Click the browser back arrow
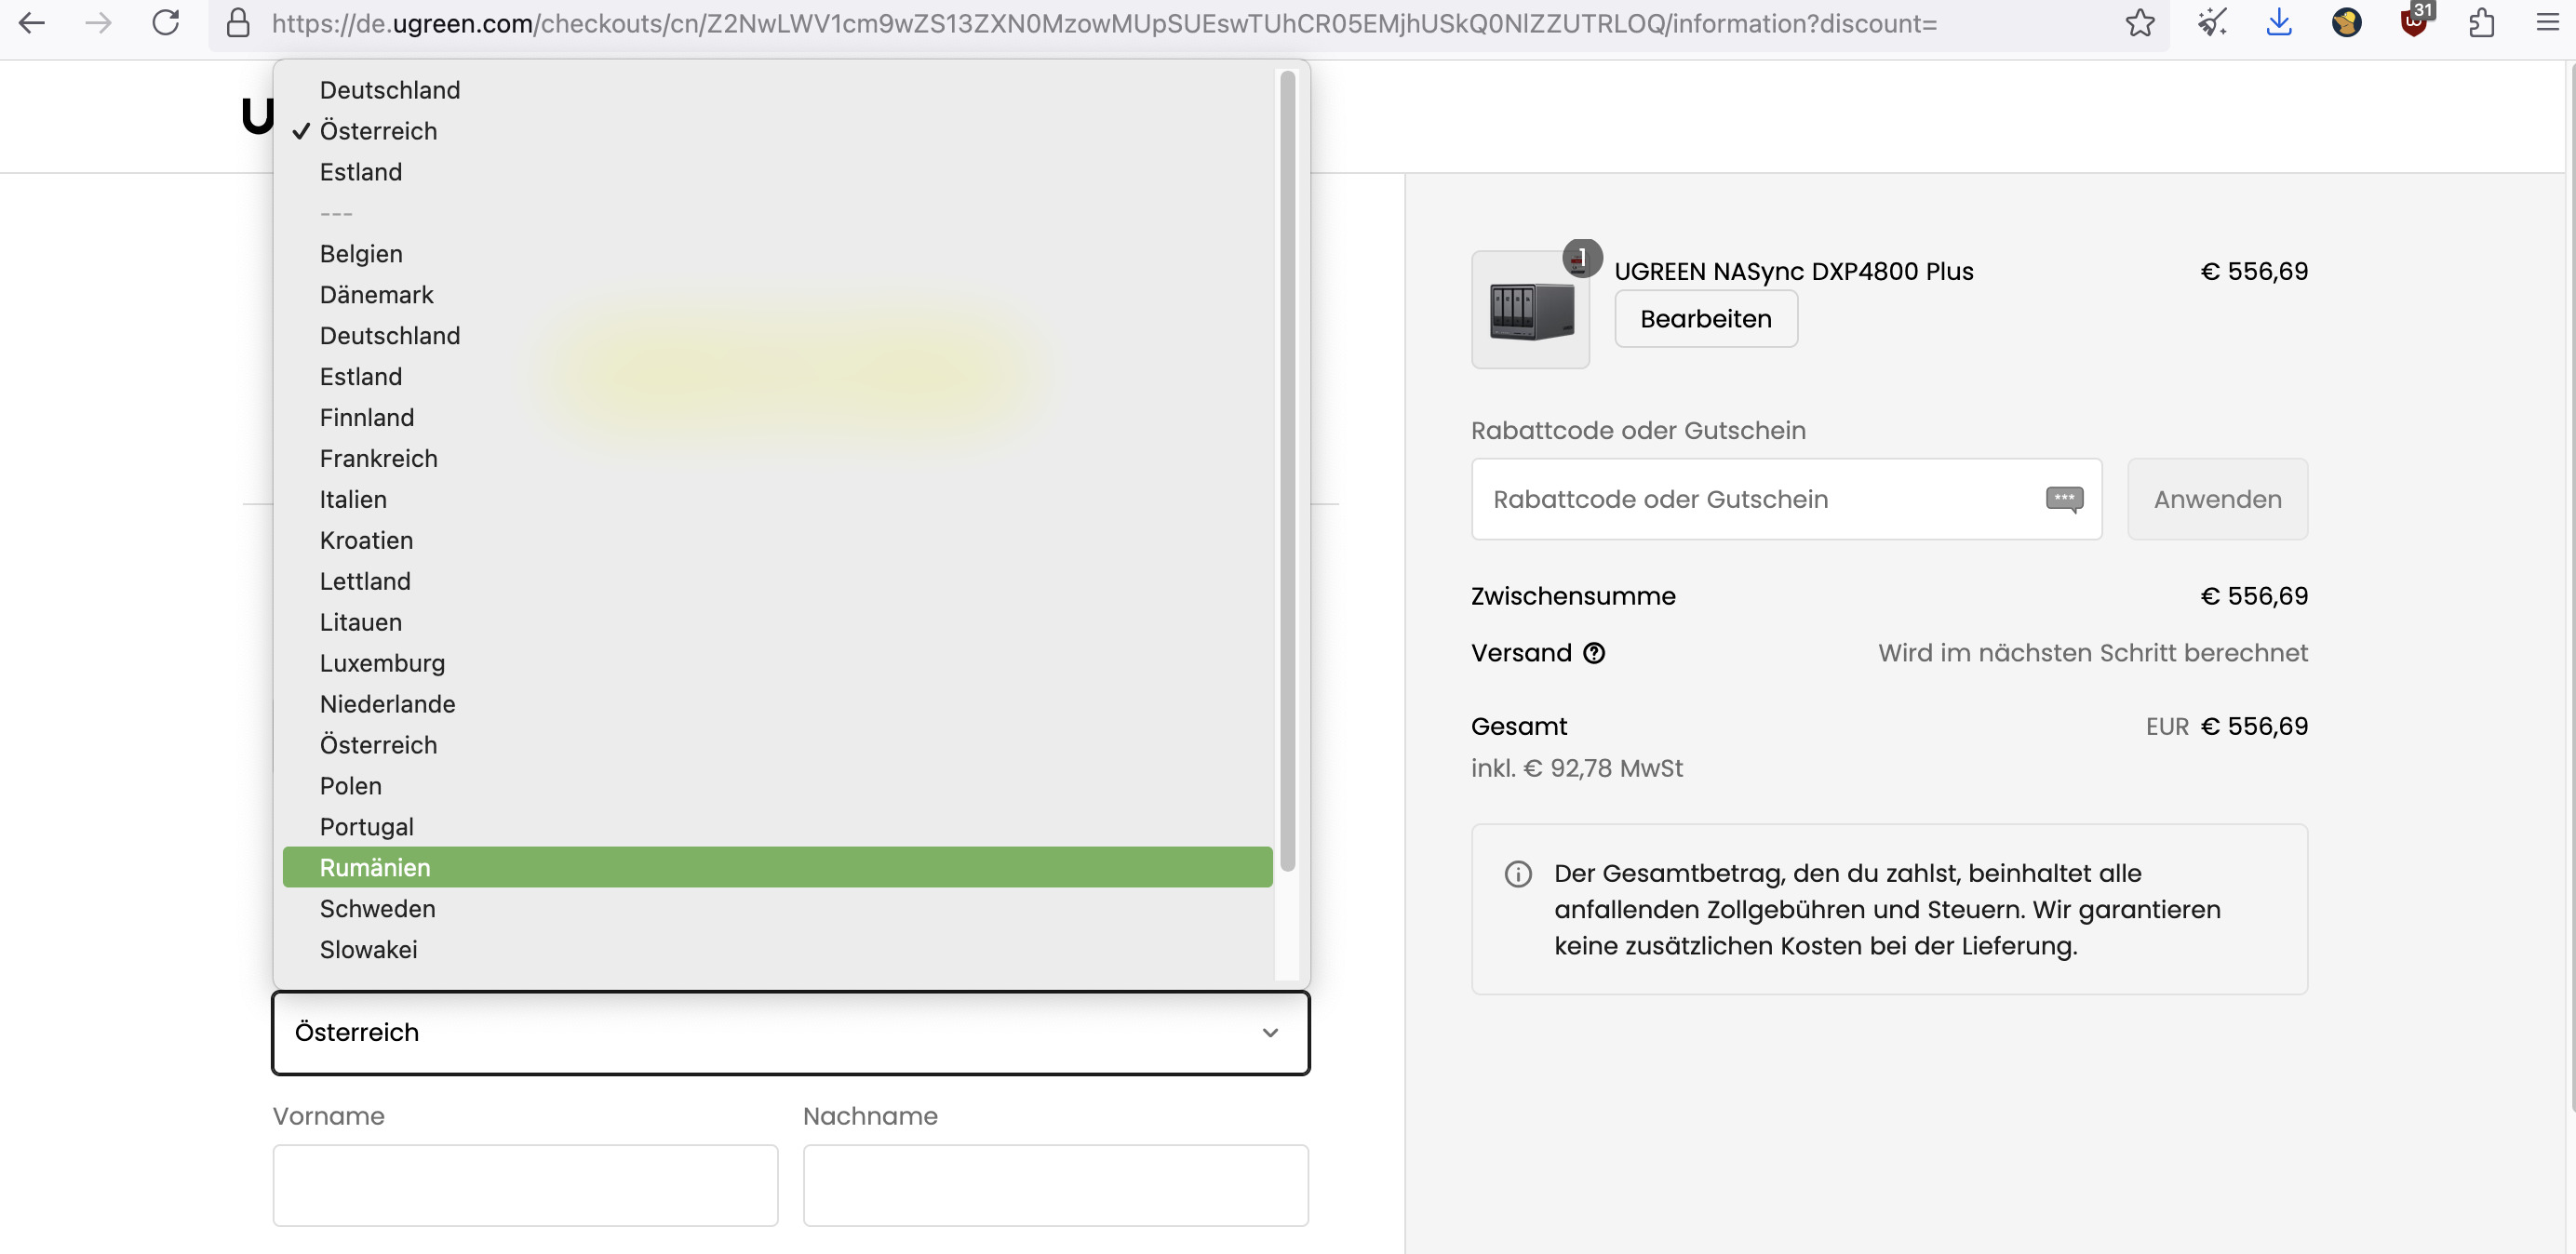This screenshot has width=2576, height=1254. (32, 23)
